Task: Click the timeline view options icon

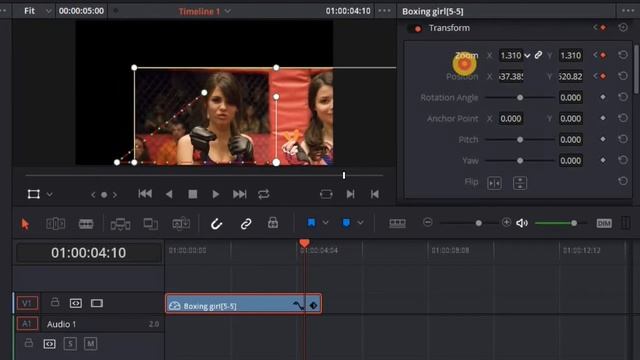Action: tap(397, 223)
